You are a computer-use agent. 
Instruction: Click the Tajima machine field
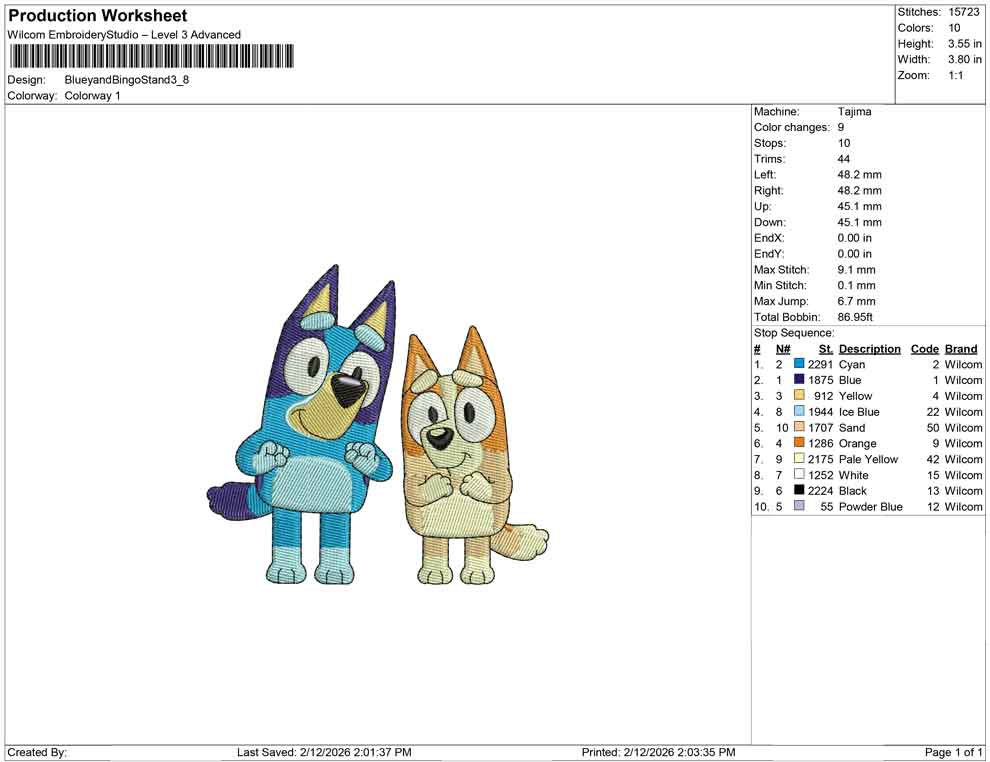(x=855, y=111)
